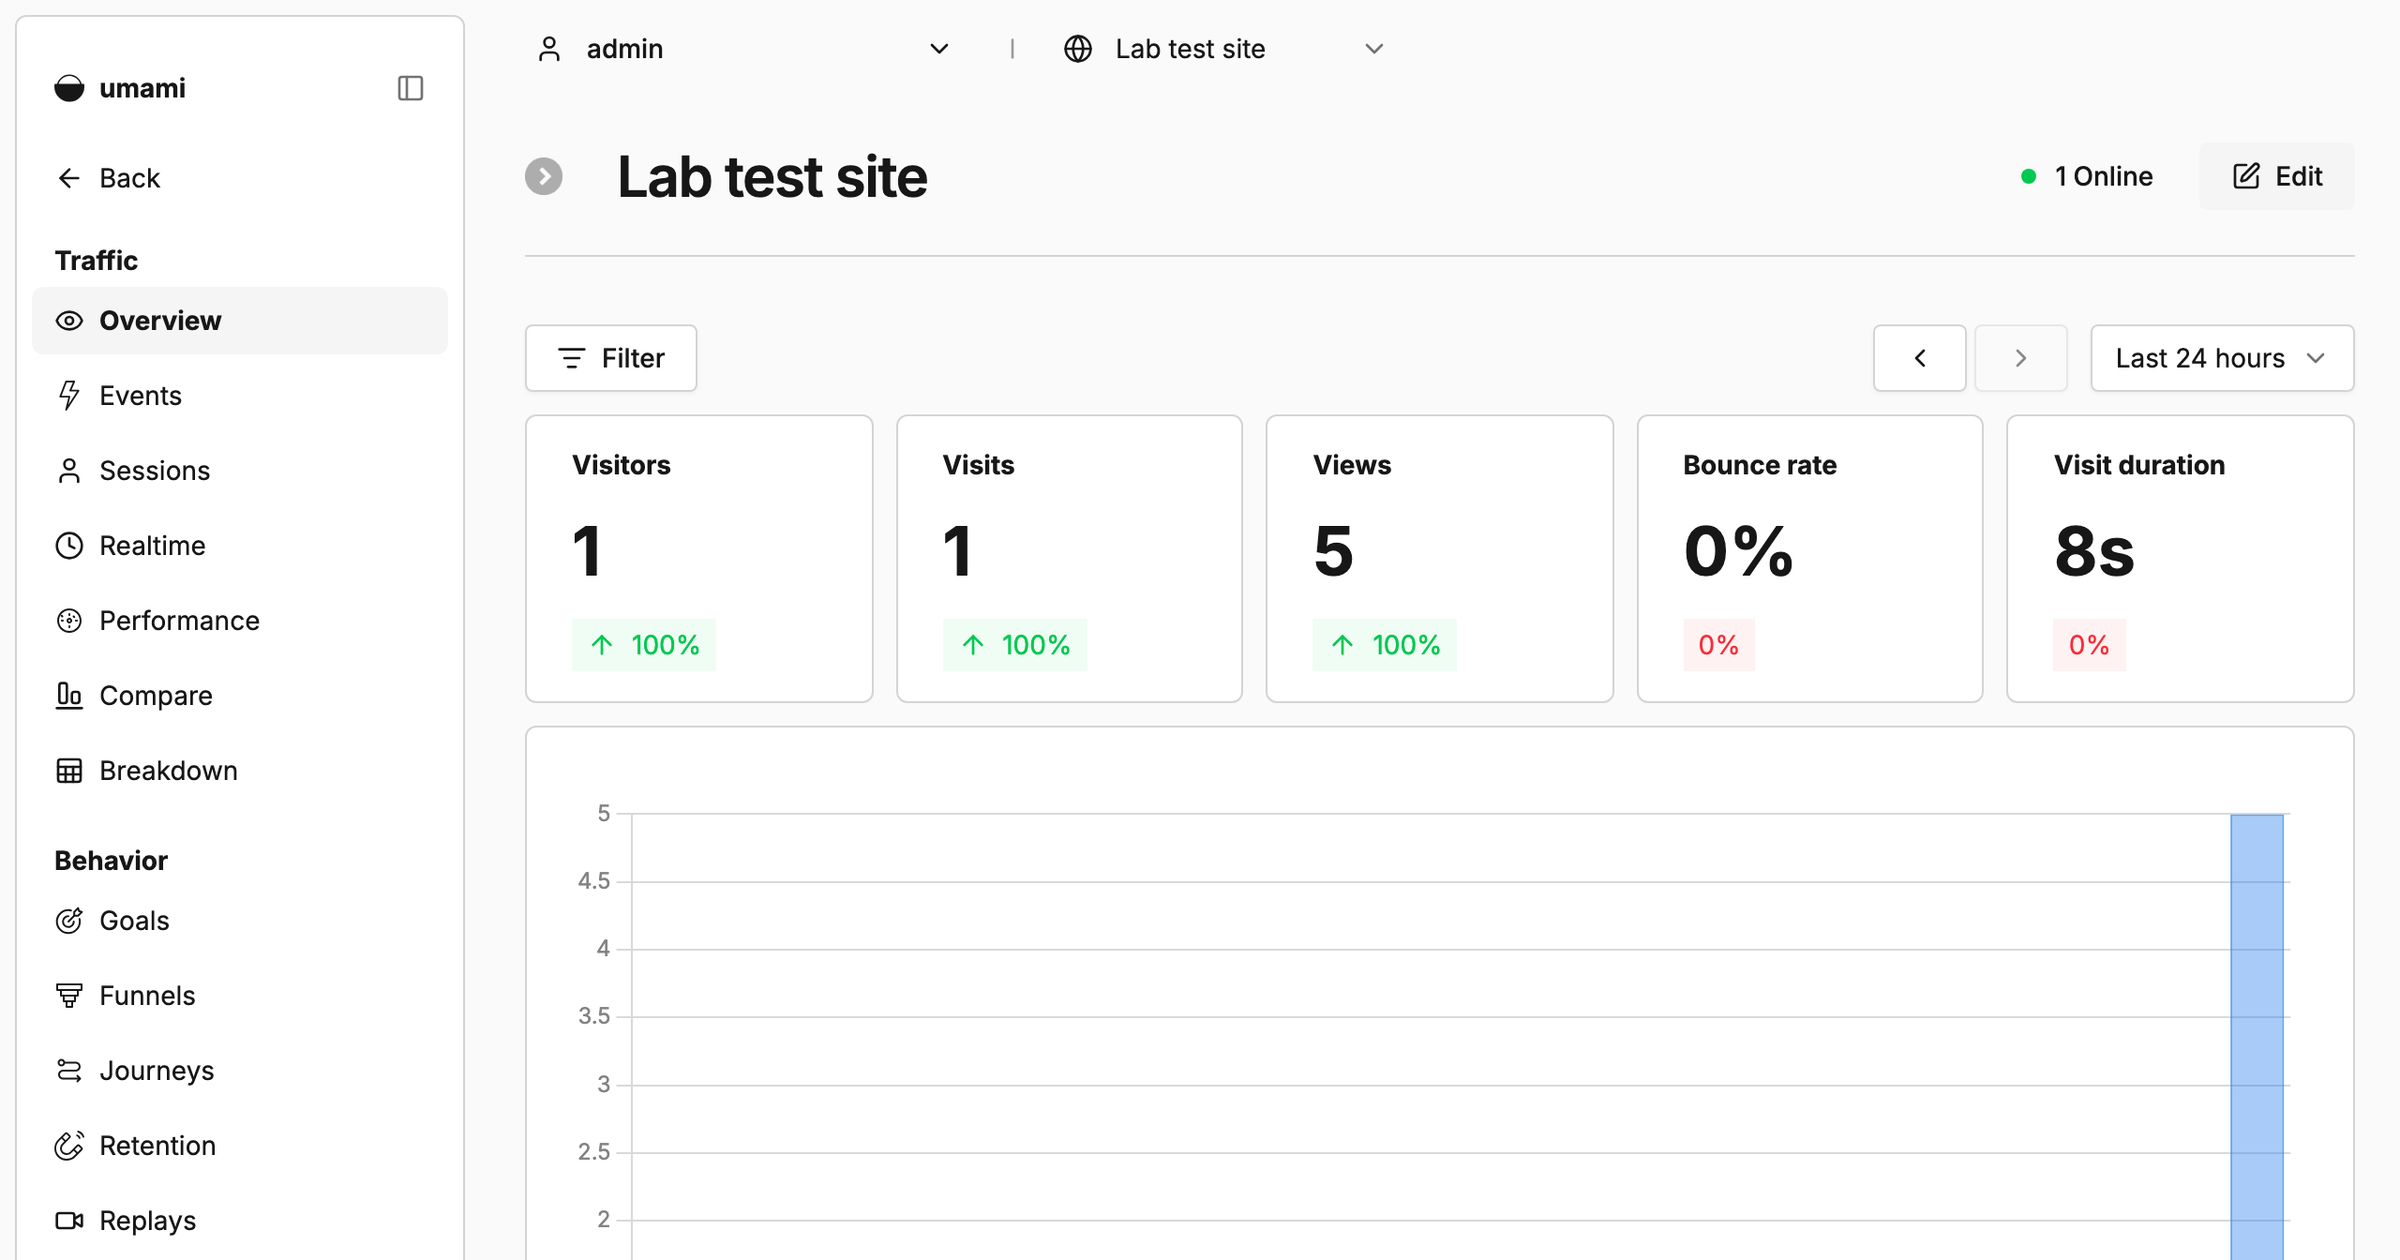Screen dimensions: 2400x1260
Task: Click the Compare chart icon
Action: click(69, 696)
